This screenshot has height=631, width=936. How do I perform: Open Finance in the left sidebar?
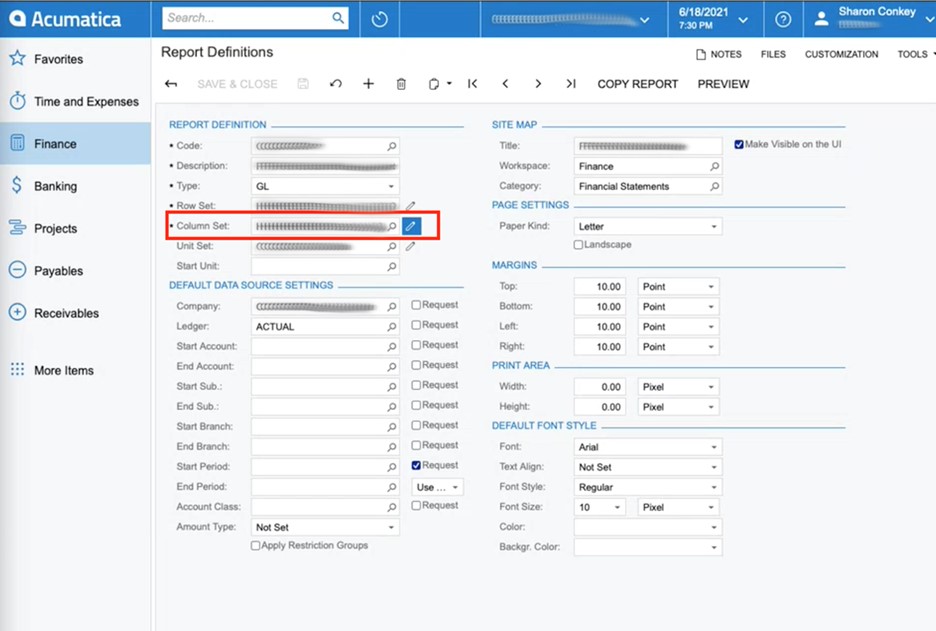coord(55,144)
